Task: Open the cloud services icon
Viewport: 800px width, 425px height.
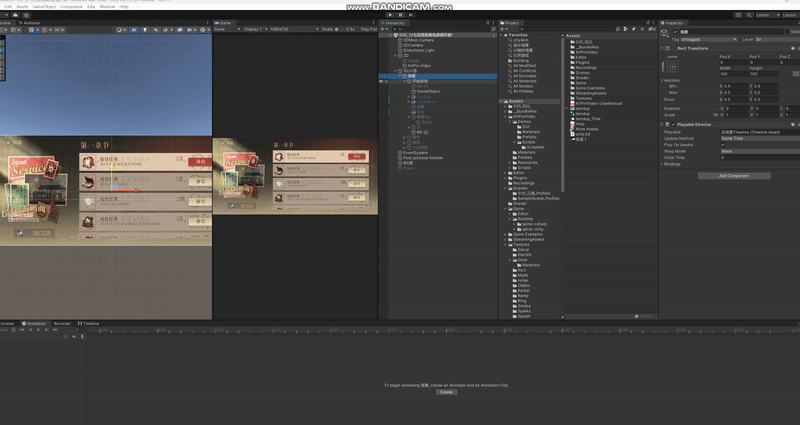Action: click(x=15, y=15)
